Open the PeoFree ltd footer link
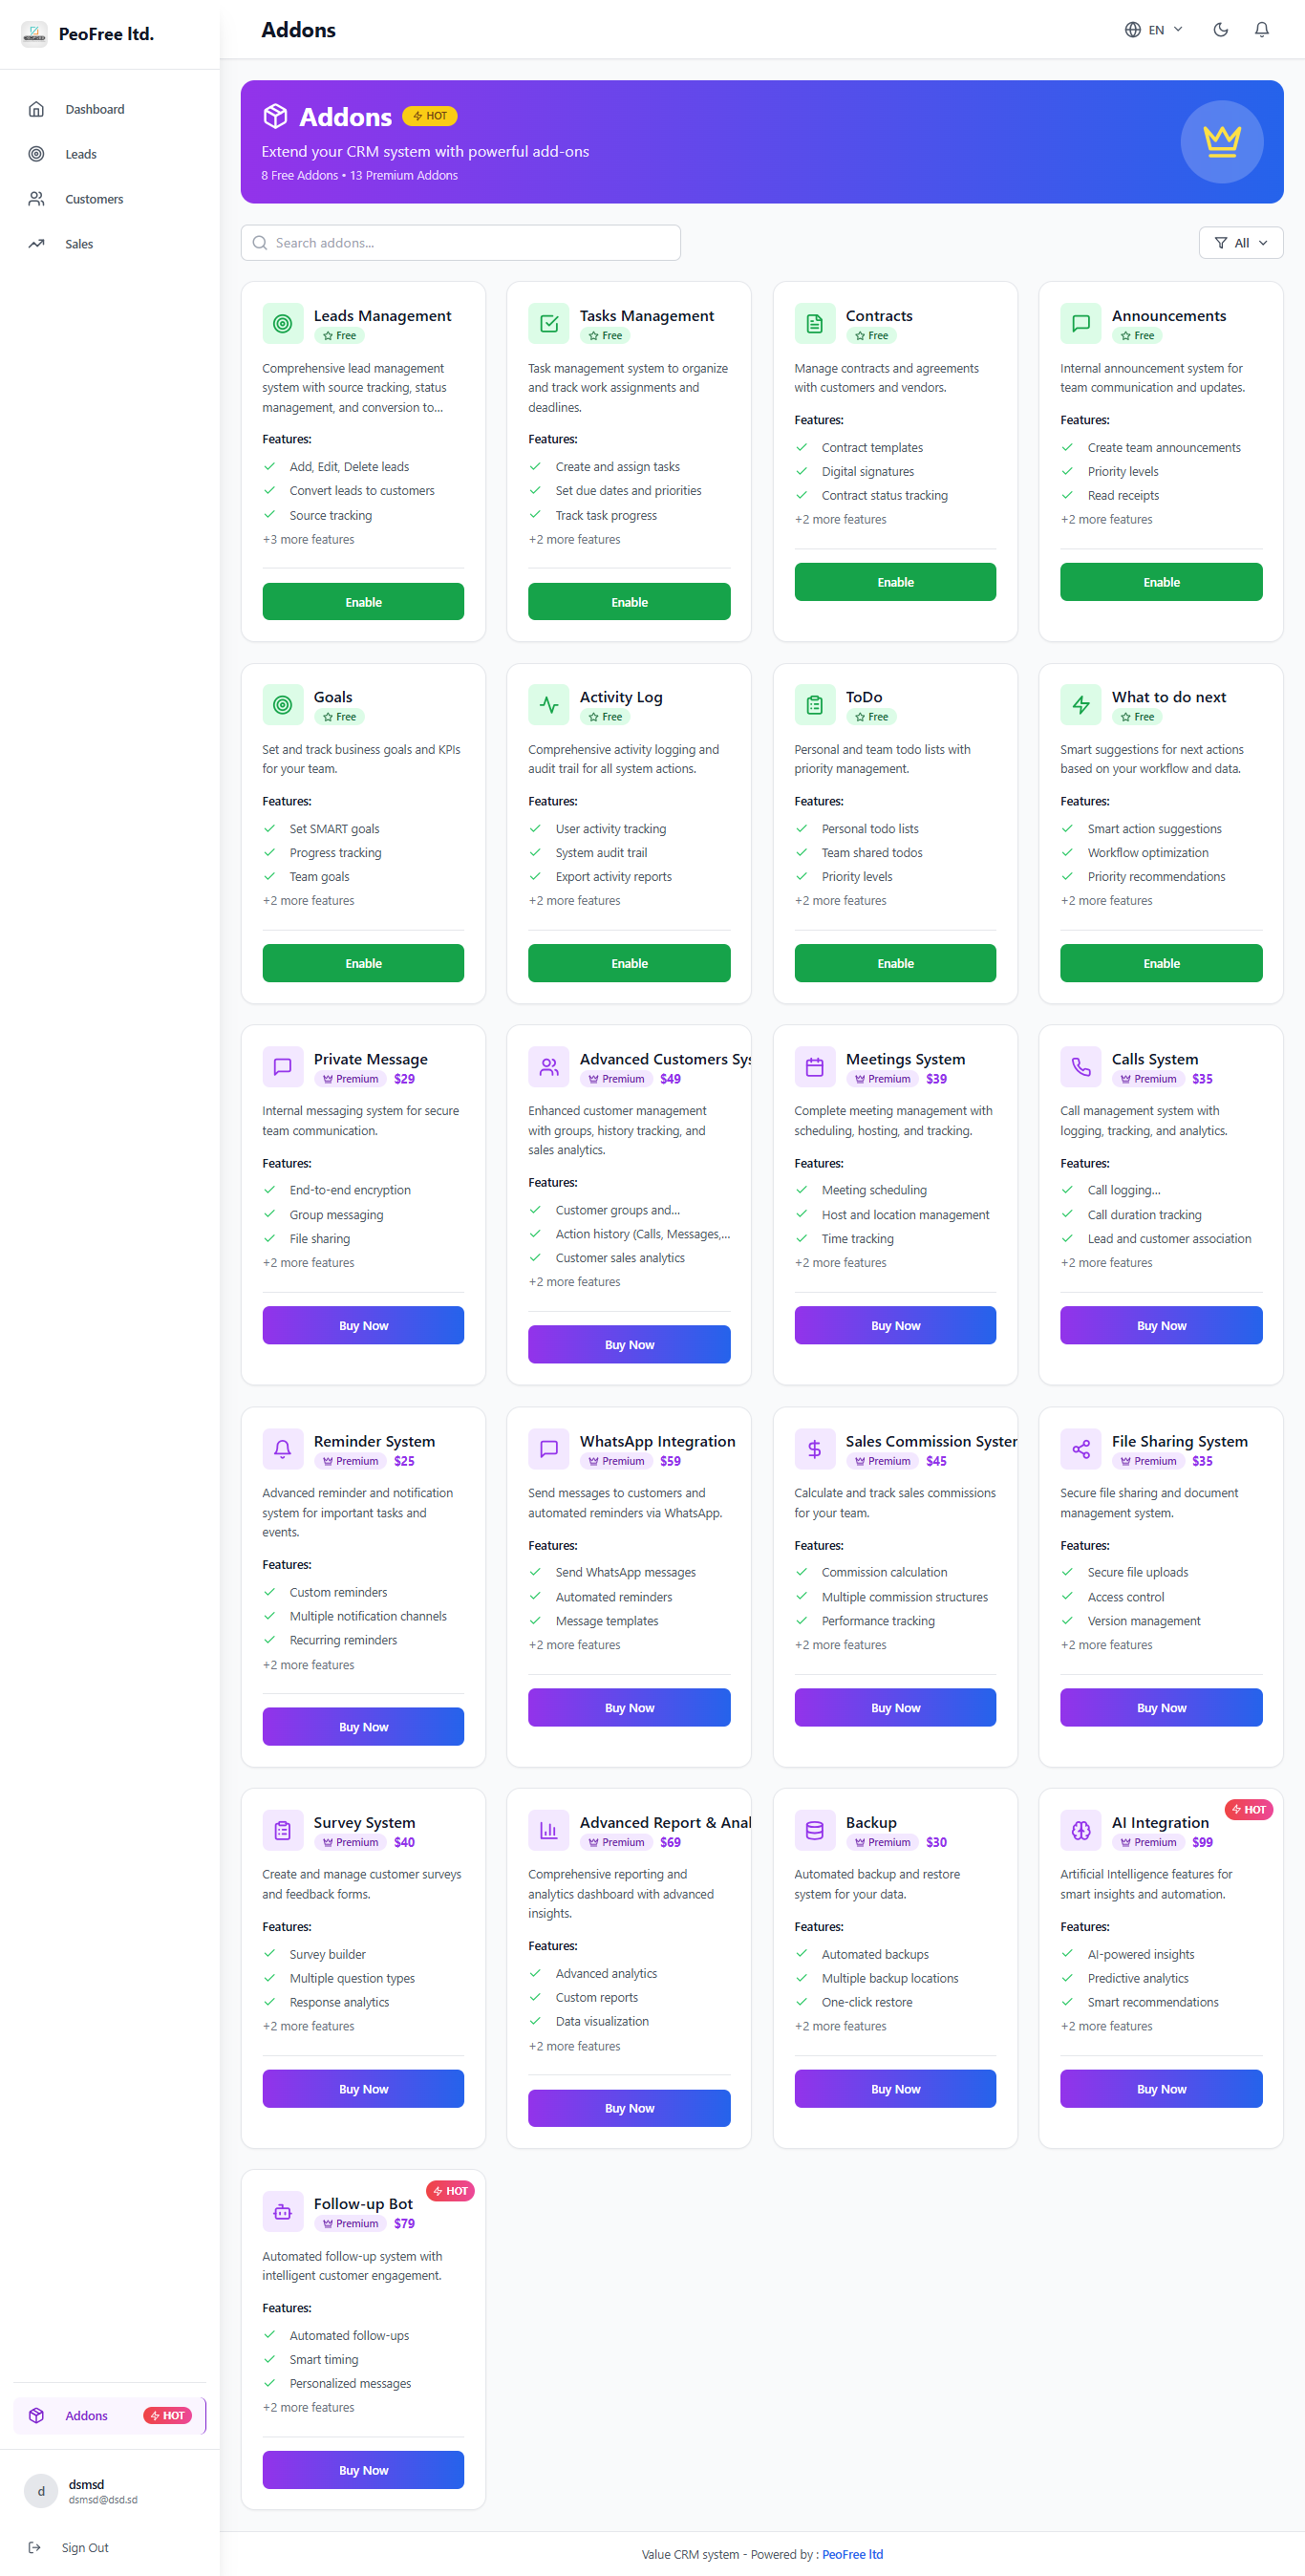 click(852, 2554)
